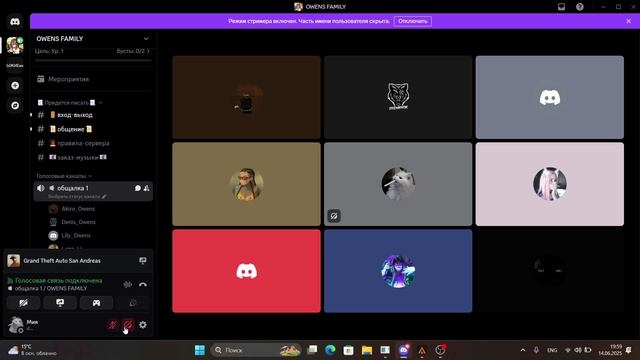Show hidden tray icons chevron
Viewport: 640px width, 360px height.
coord(523,350)
